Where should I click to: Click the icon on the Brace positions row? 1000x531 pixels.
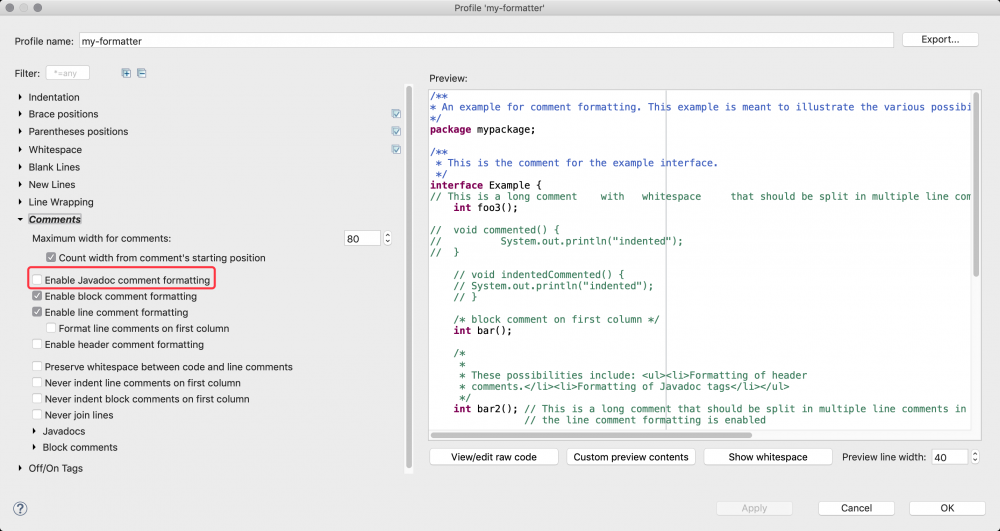click(x=397, y=114)
